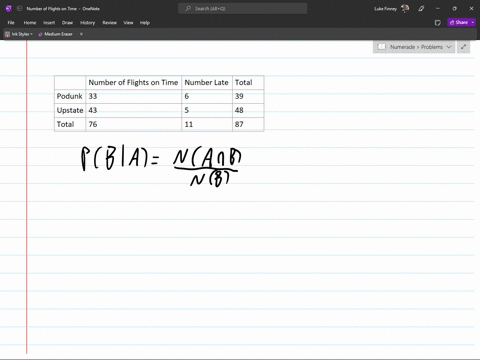Switch to the Insert tab
The width and height of the screenshot is (480, 360).
(x=49, y=23)
